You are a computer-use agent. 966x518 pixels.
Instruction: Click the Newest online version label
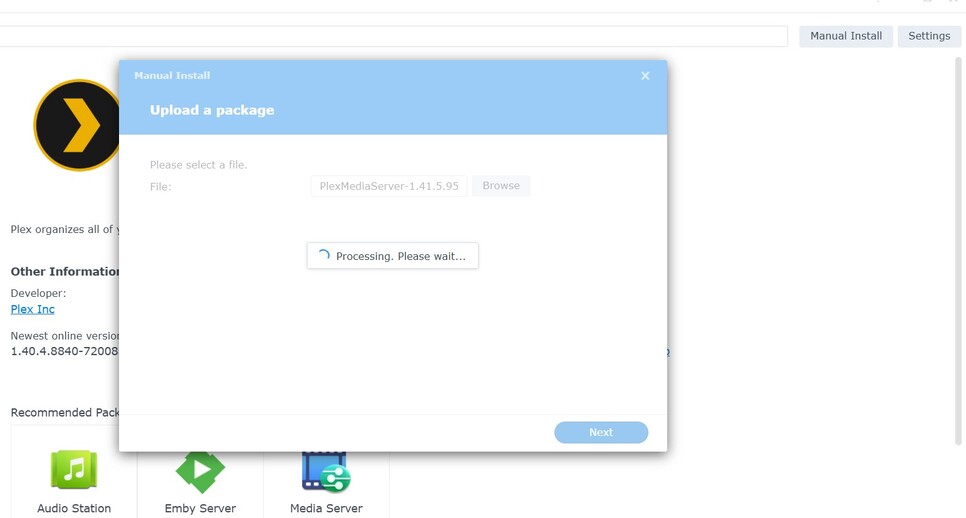tap(65, 336)
